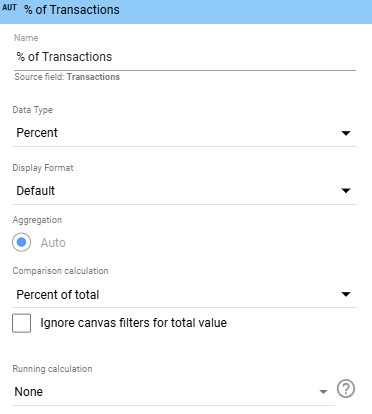This screenshot has height=414, width=372.
Task: Click the Auto label next to radio
Action: 53,243
